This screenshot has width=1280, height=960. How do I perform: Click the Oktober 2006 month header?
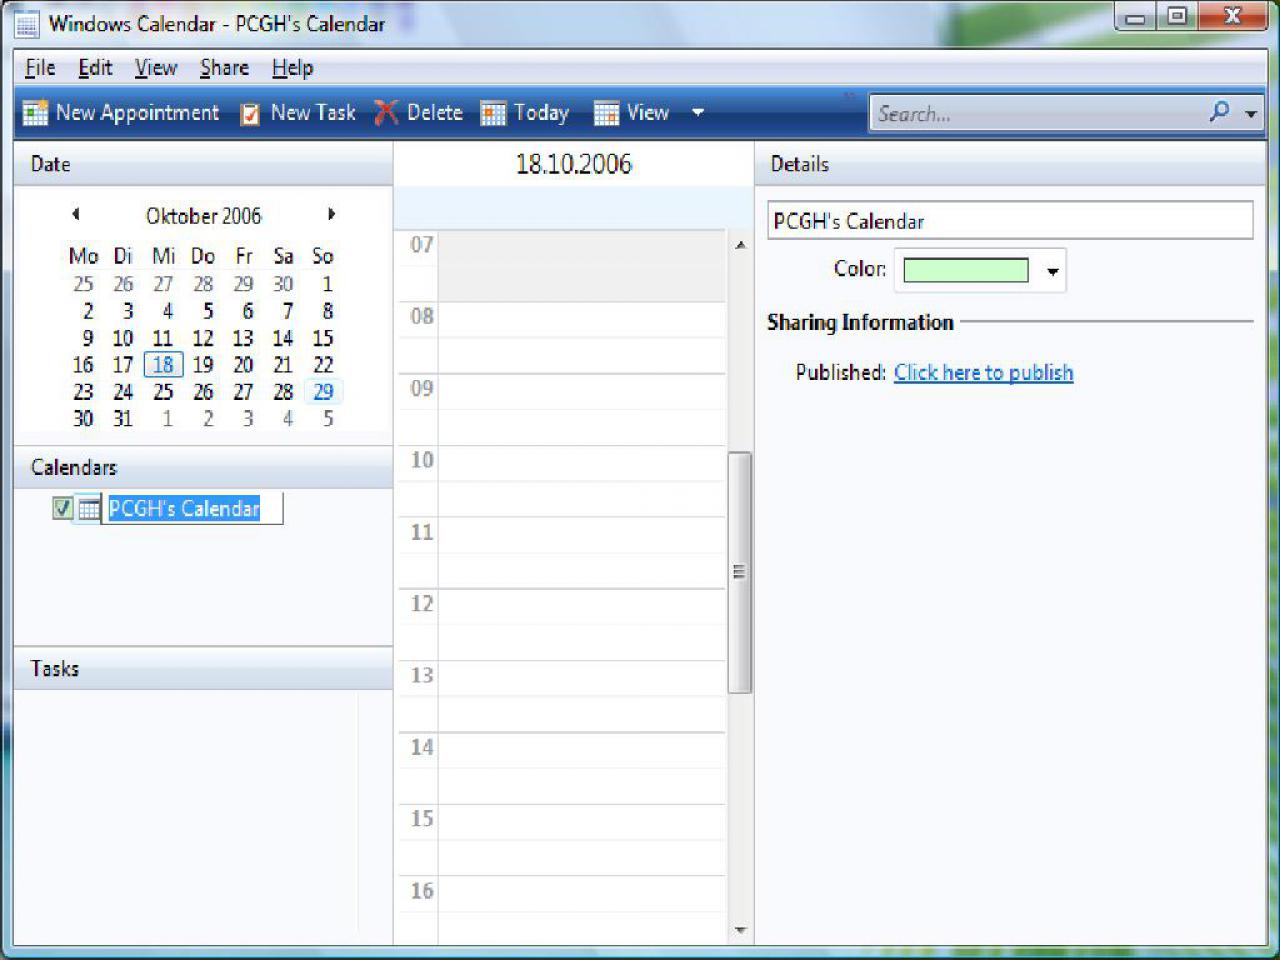(203, 216)
